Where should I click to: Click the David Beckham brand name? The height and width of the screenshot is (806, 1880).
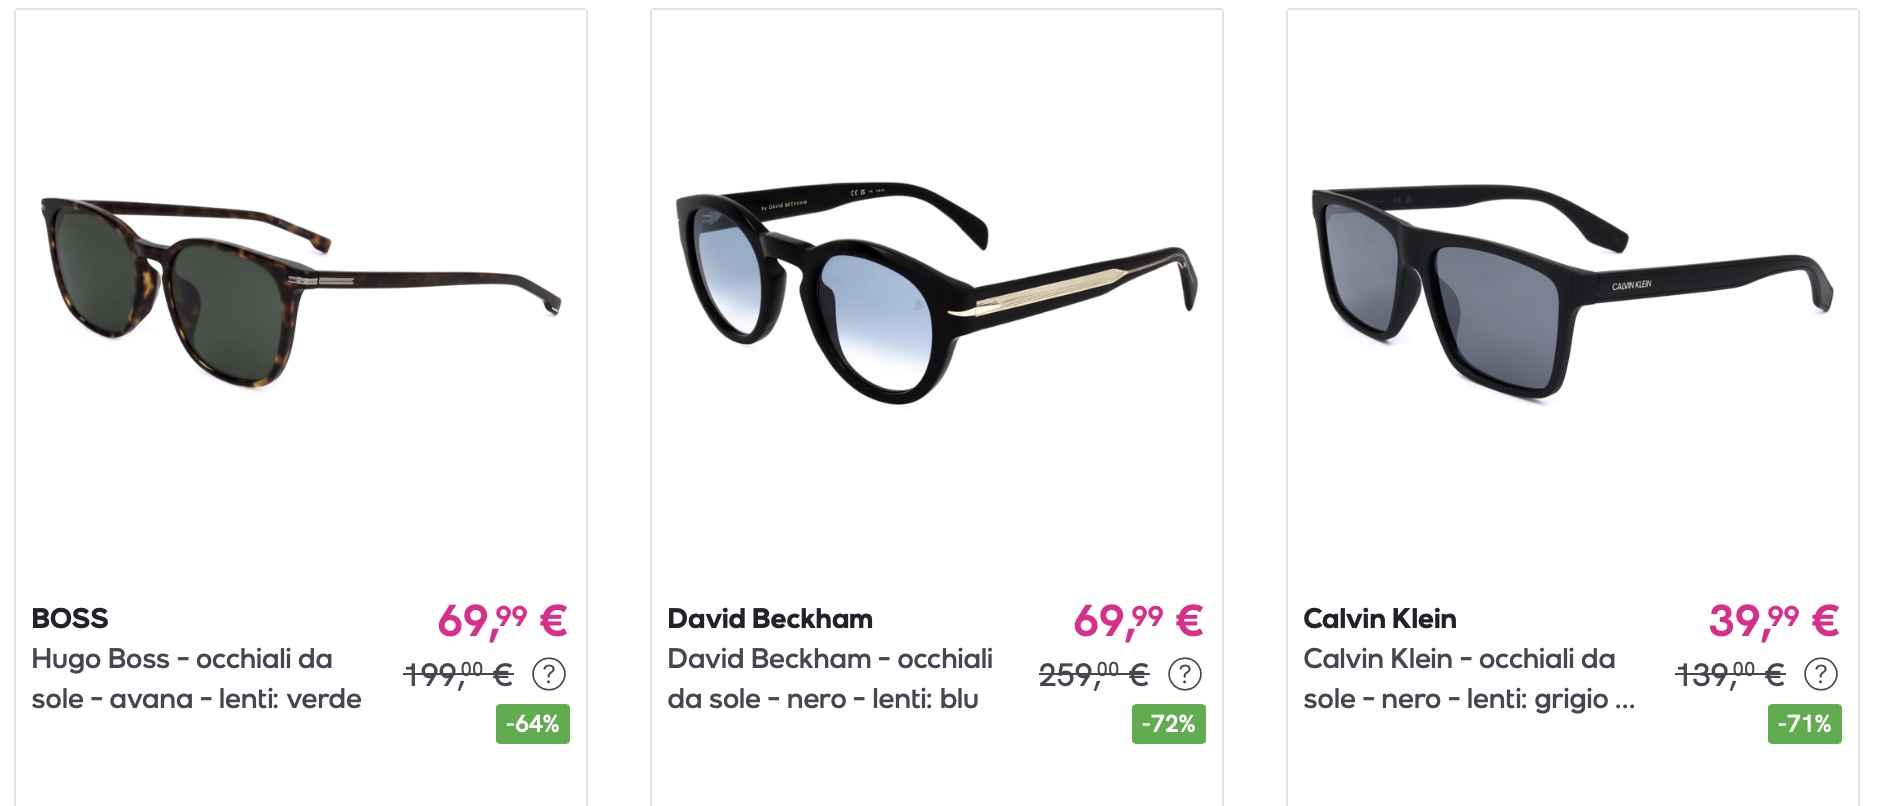click(x=770, y=618)
